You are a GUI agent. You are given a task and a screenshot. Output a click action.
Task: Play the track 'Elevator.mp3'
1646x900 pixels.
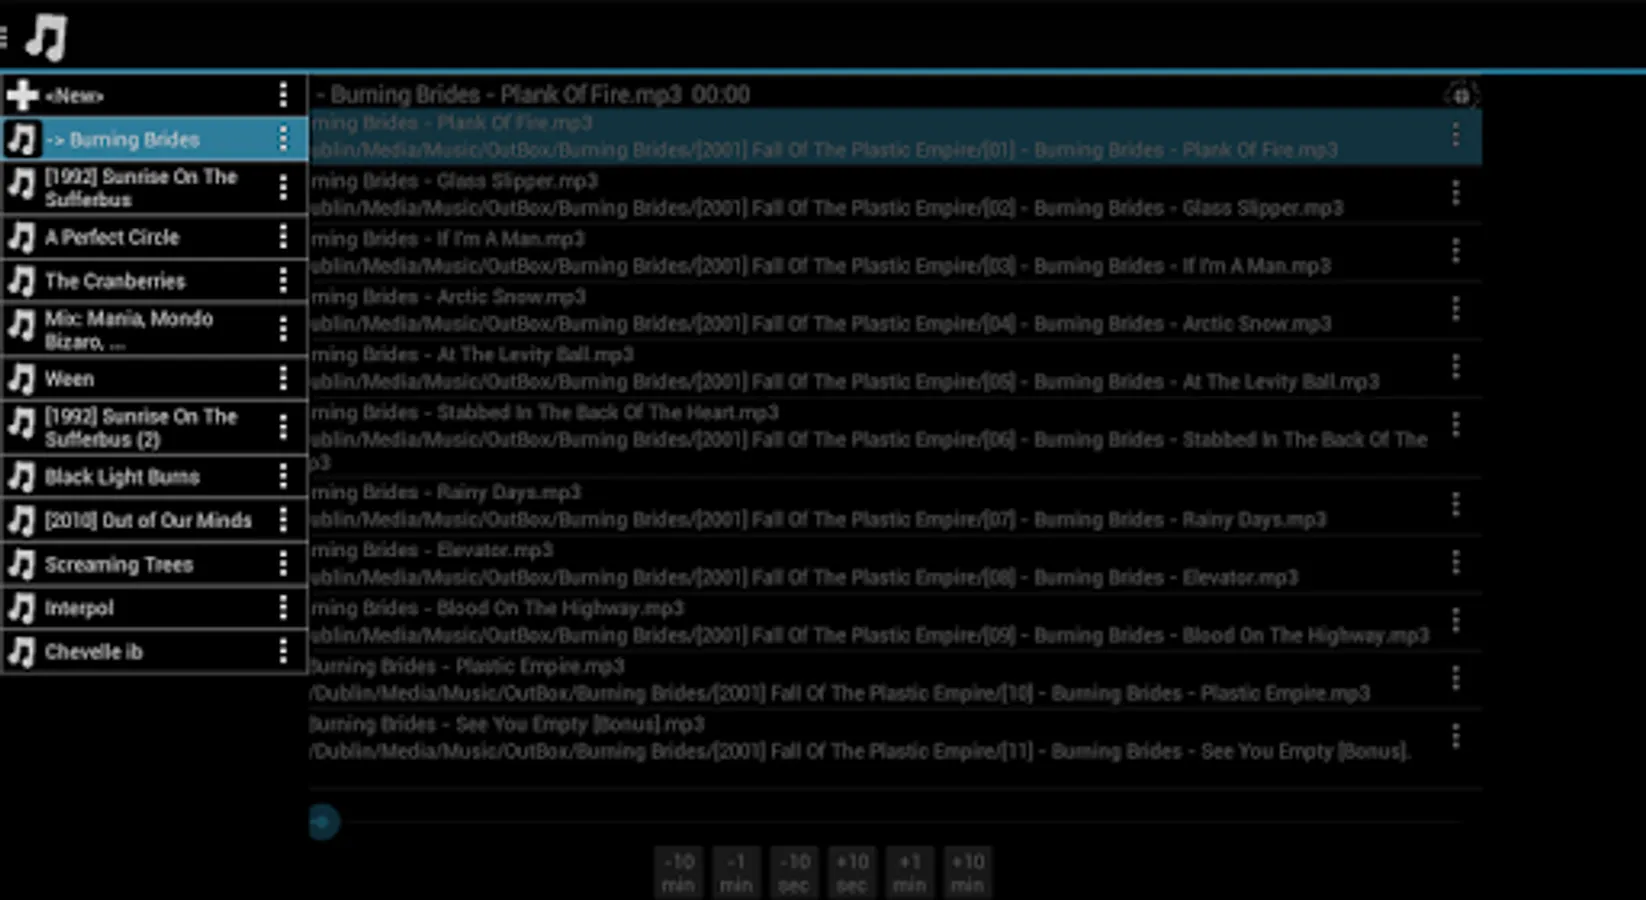(x=895, y=564)
